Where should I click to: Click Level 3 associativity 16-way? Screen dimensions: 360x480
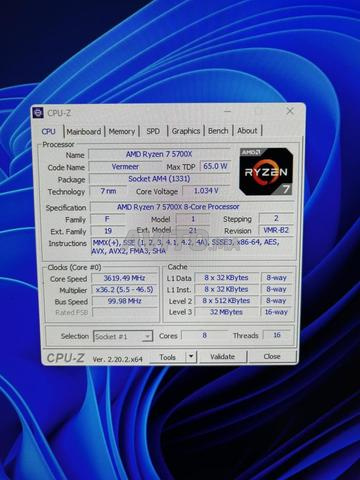[276, 312]
